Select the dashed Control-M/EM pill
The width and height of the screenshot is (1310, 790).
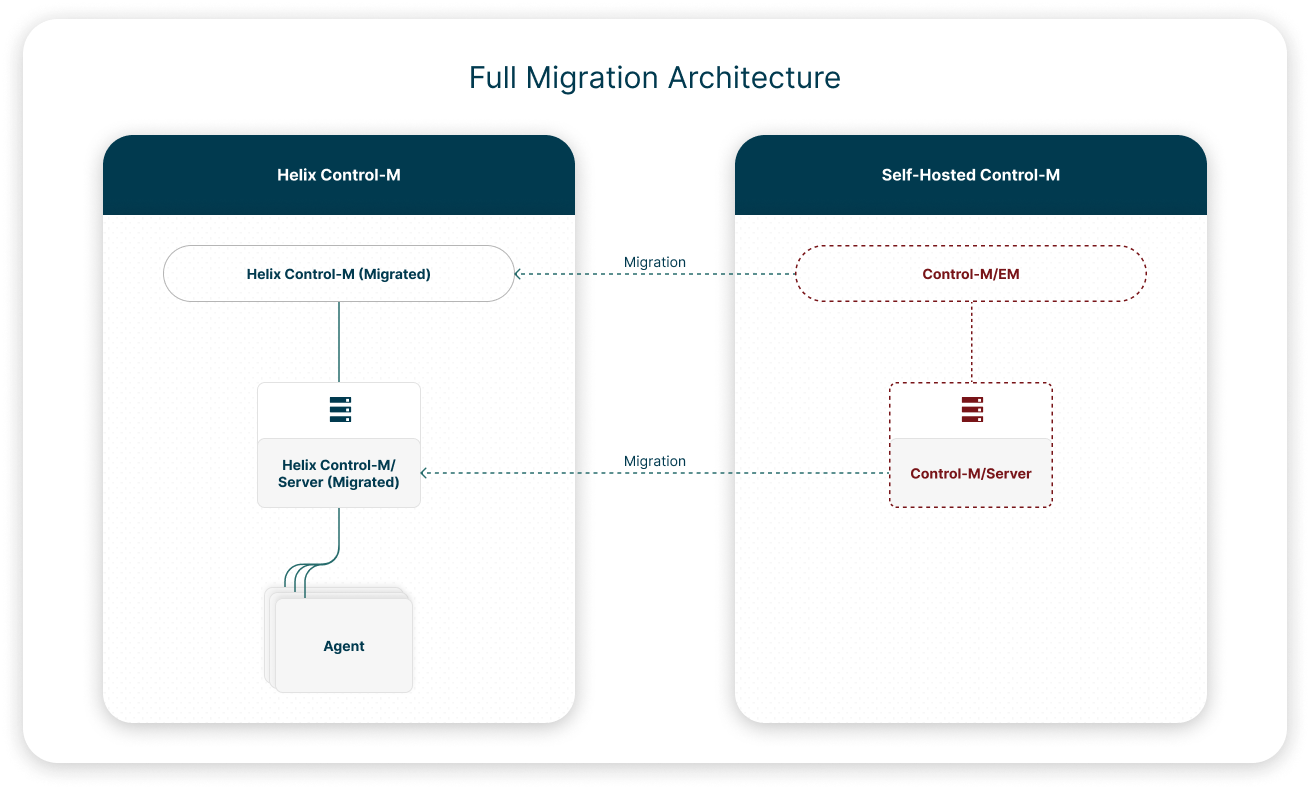(x=970, y=273)
